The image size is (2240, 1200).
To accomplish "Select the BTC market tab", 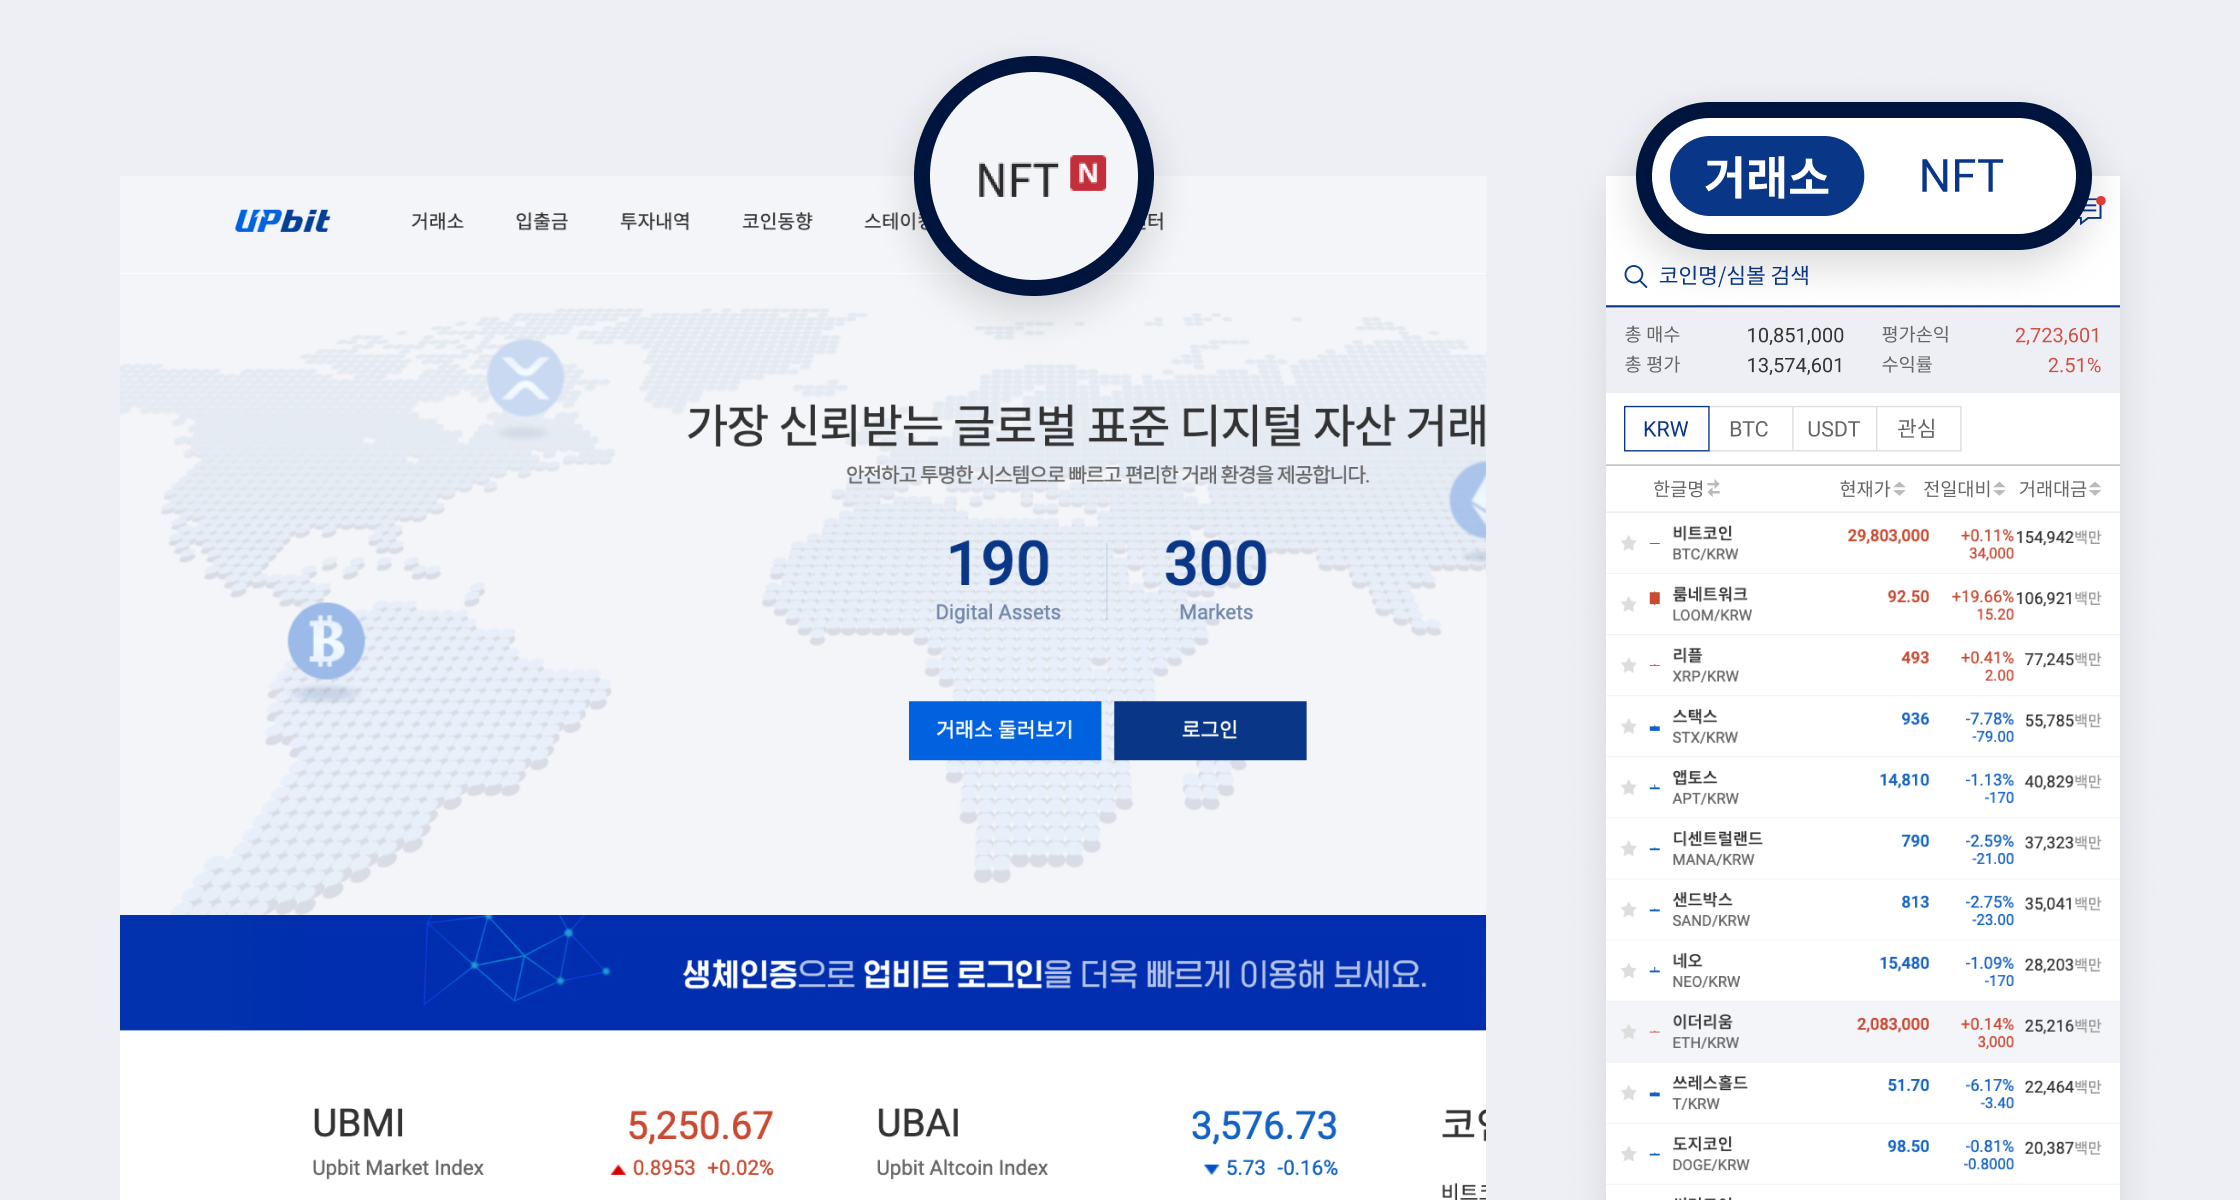I will coord(1749,429).
